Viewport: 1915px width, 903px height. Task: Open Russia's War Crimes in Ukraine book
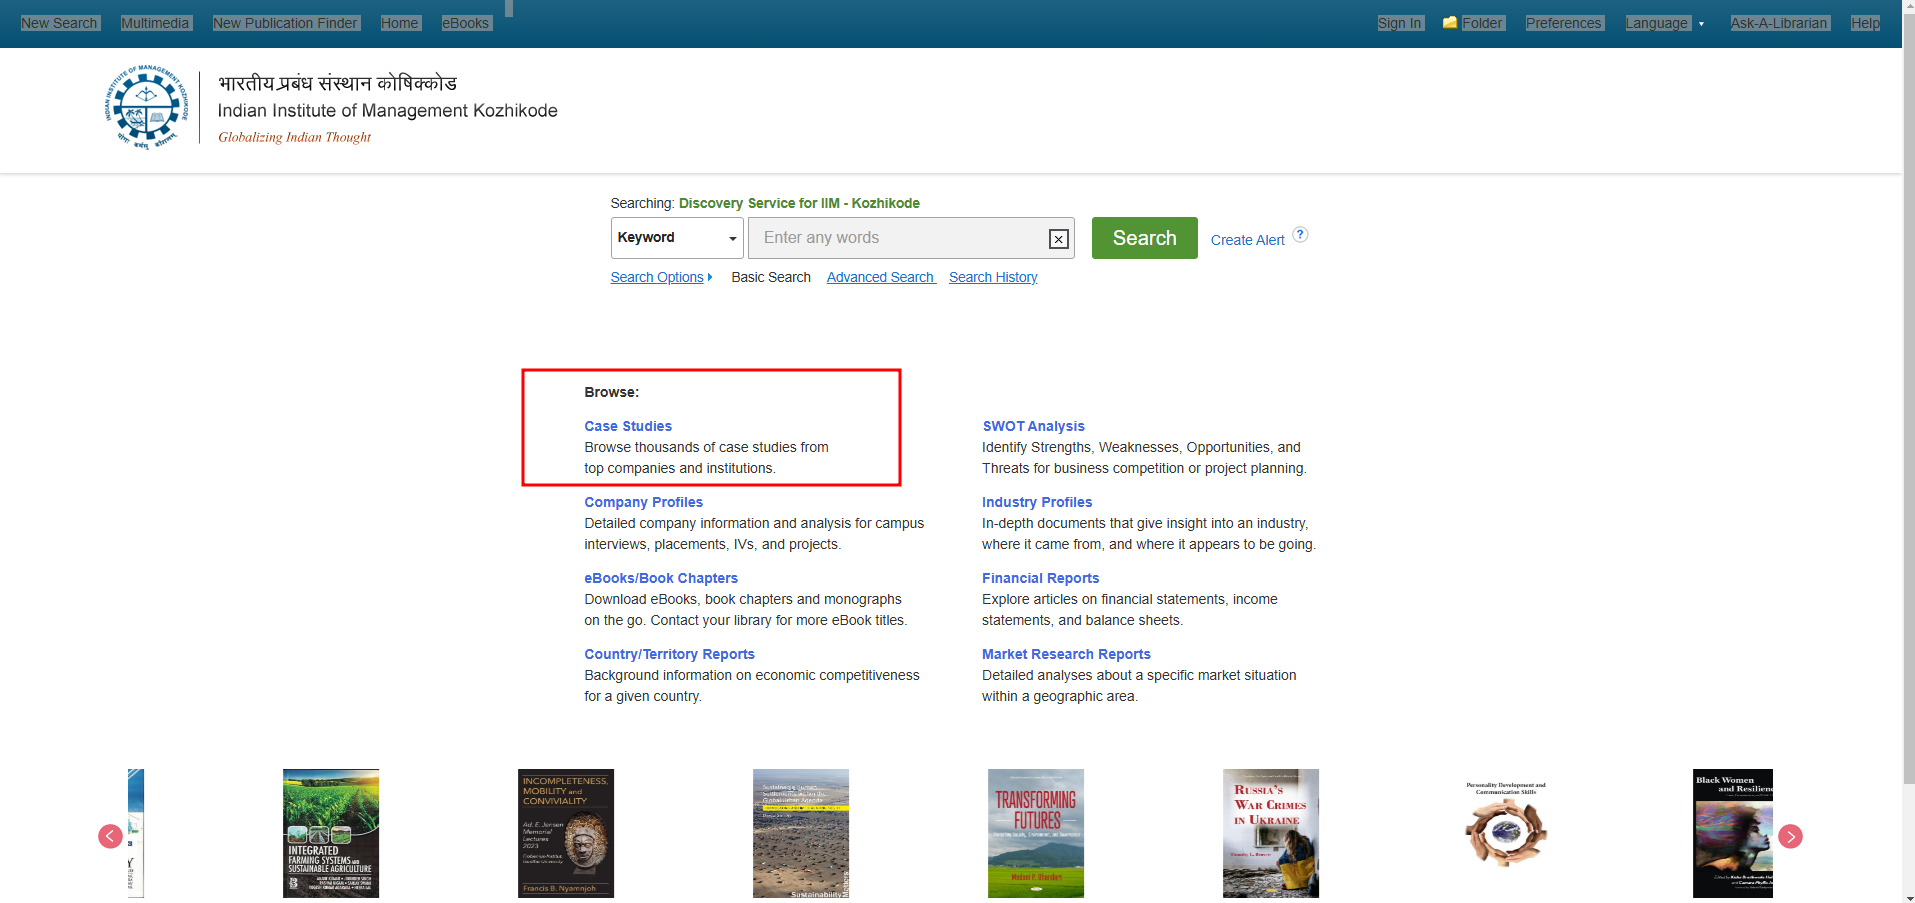(1270, 833)
